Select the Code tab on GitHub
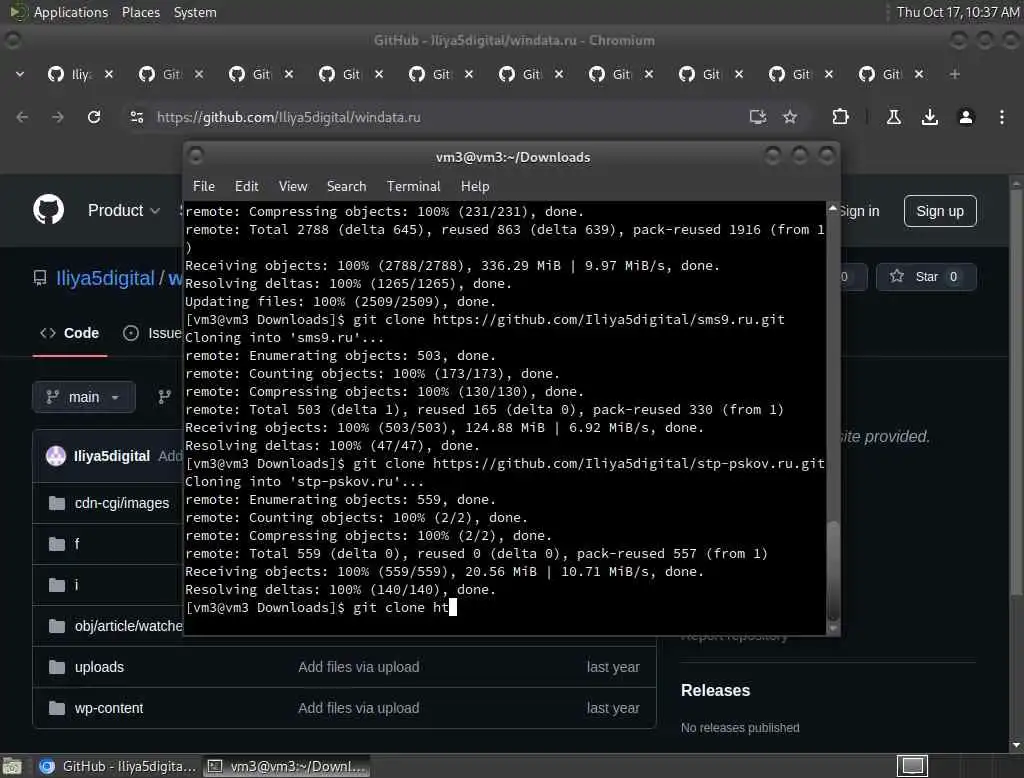1024x778 pixels. (x=70, y=333)
